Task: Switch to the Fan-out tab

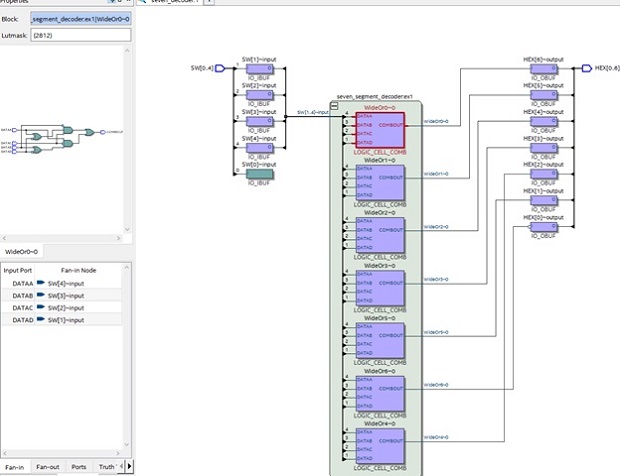Action: [47, 466]
